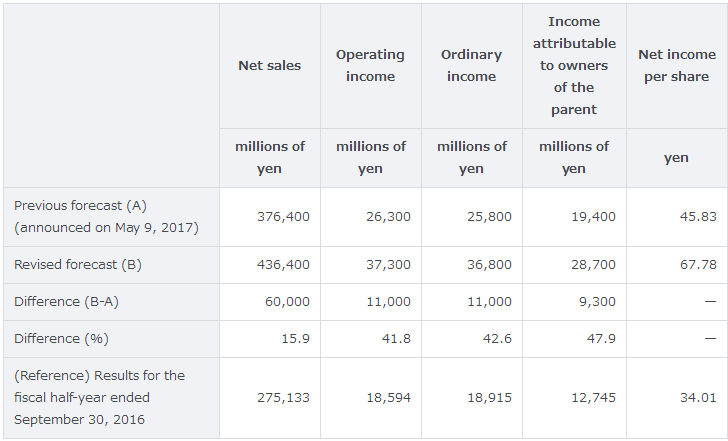Click the Net sales column header
The height and width of the screenshot is (441, 728).
[x=269, y=65]
